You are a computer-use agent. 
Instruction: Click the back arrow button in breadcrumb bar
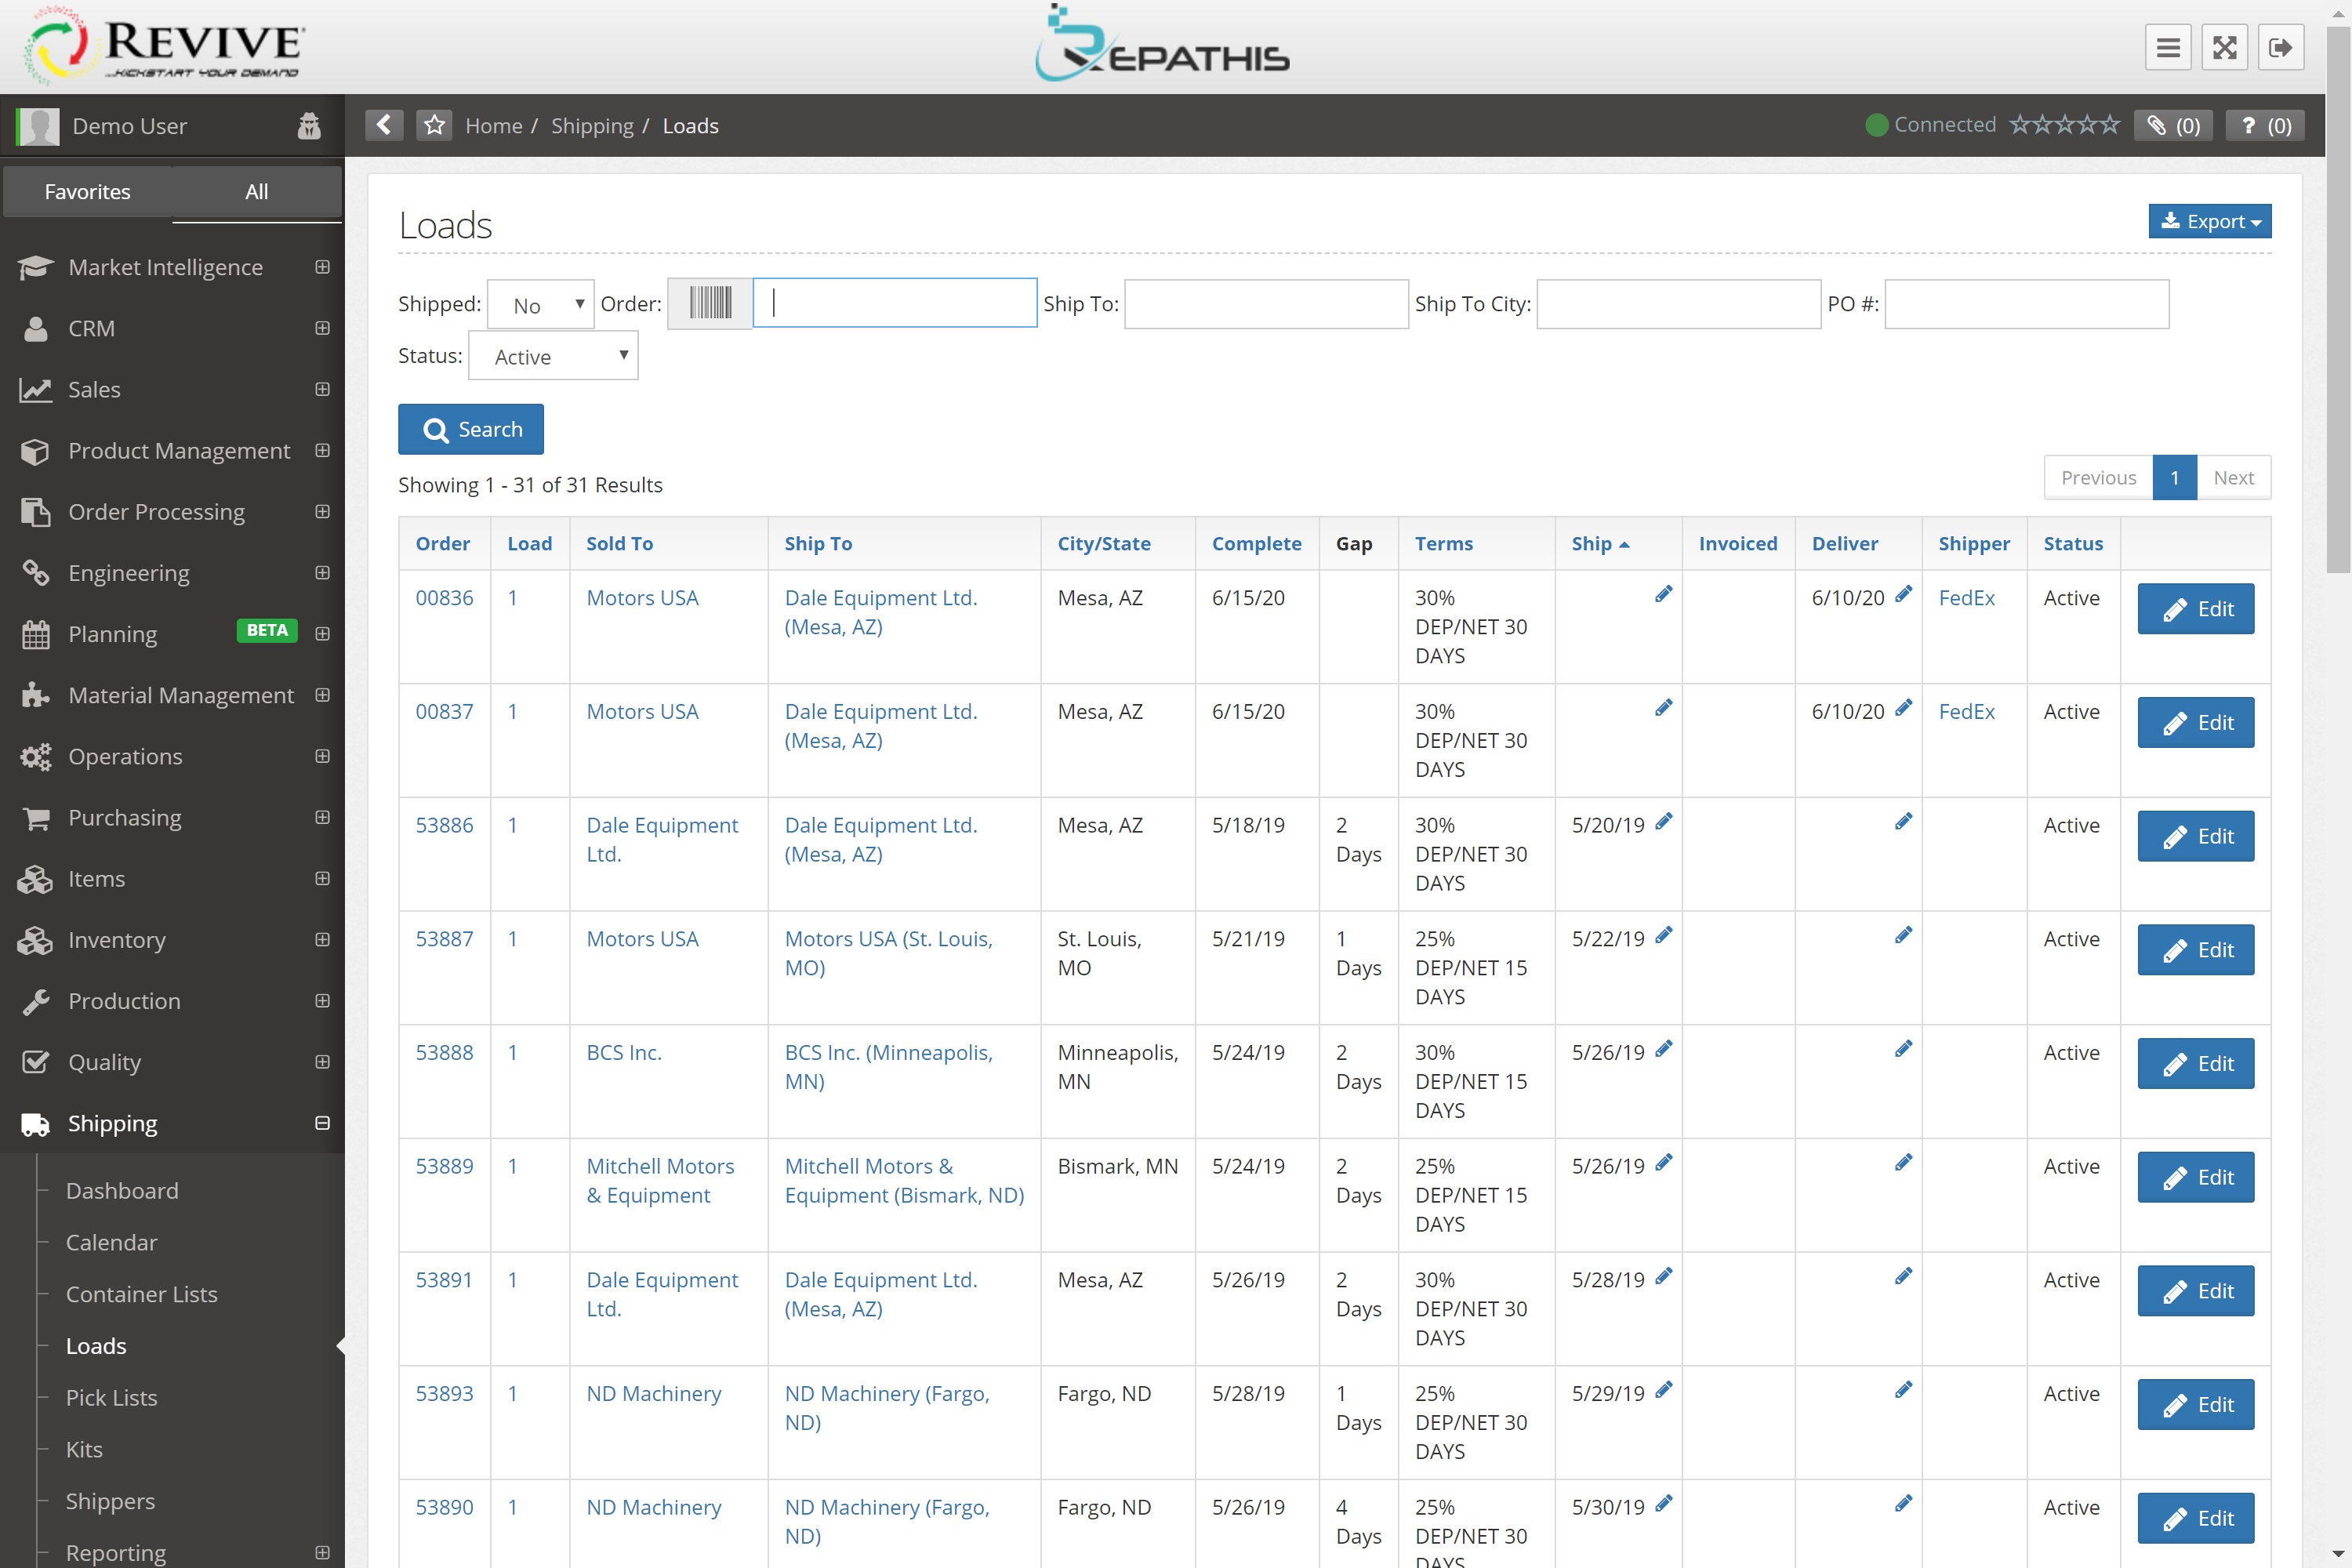384,125
